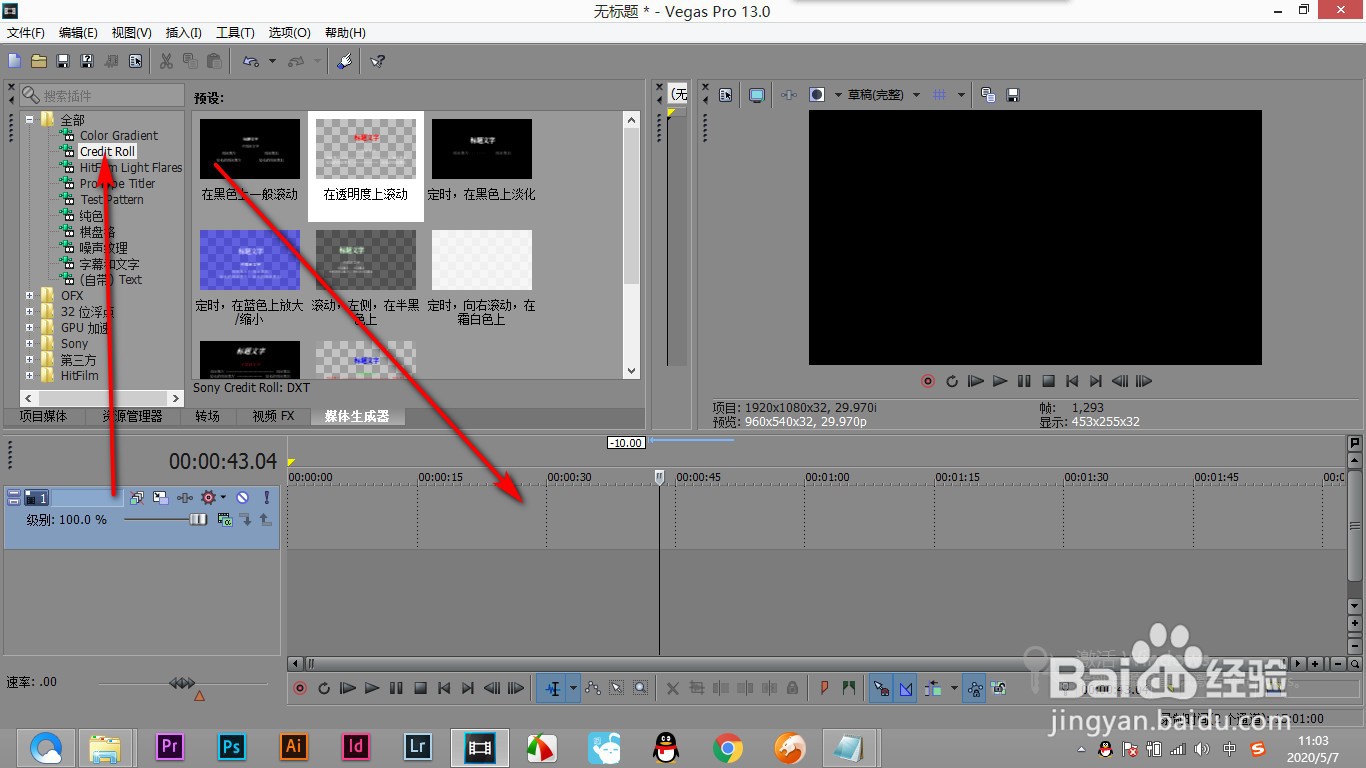Expand the Sony folder
The width and height of the screenshot is (1366, 768).
30,344
